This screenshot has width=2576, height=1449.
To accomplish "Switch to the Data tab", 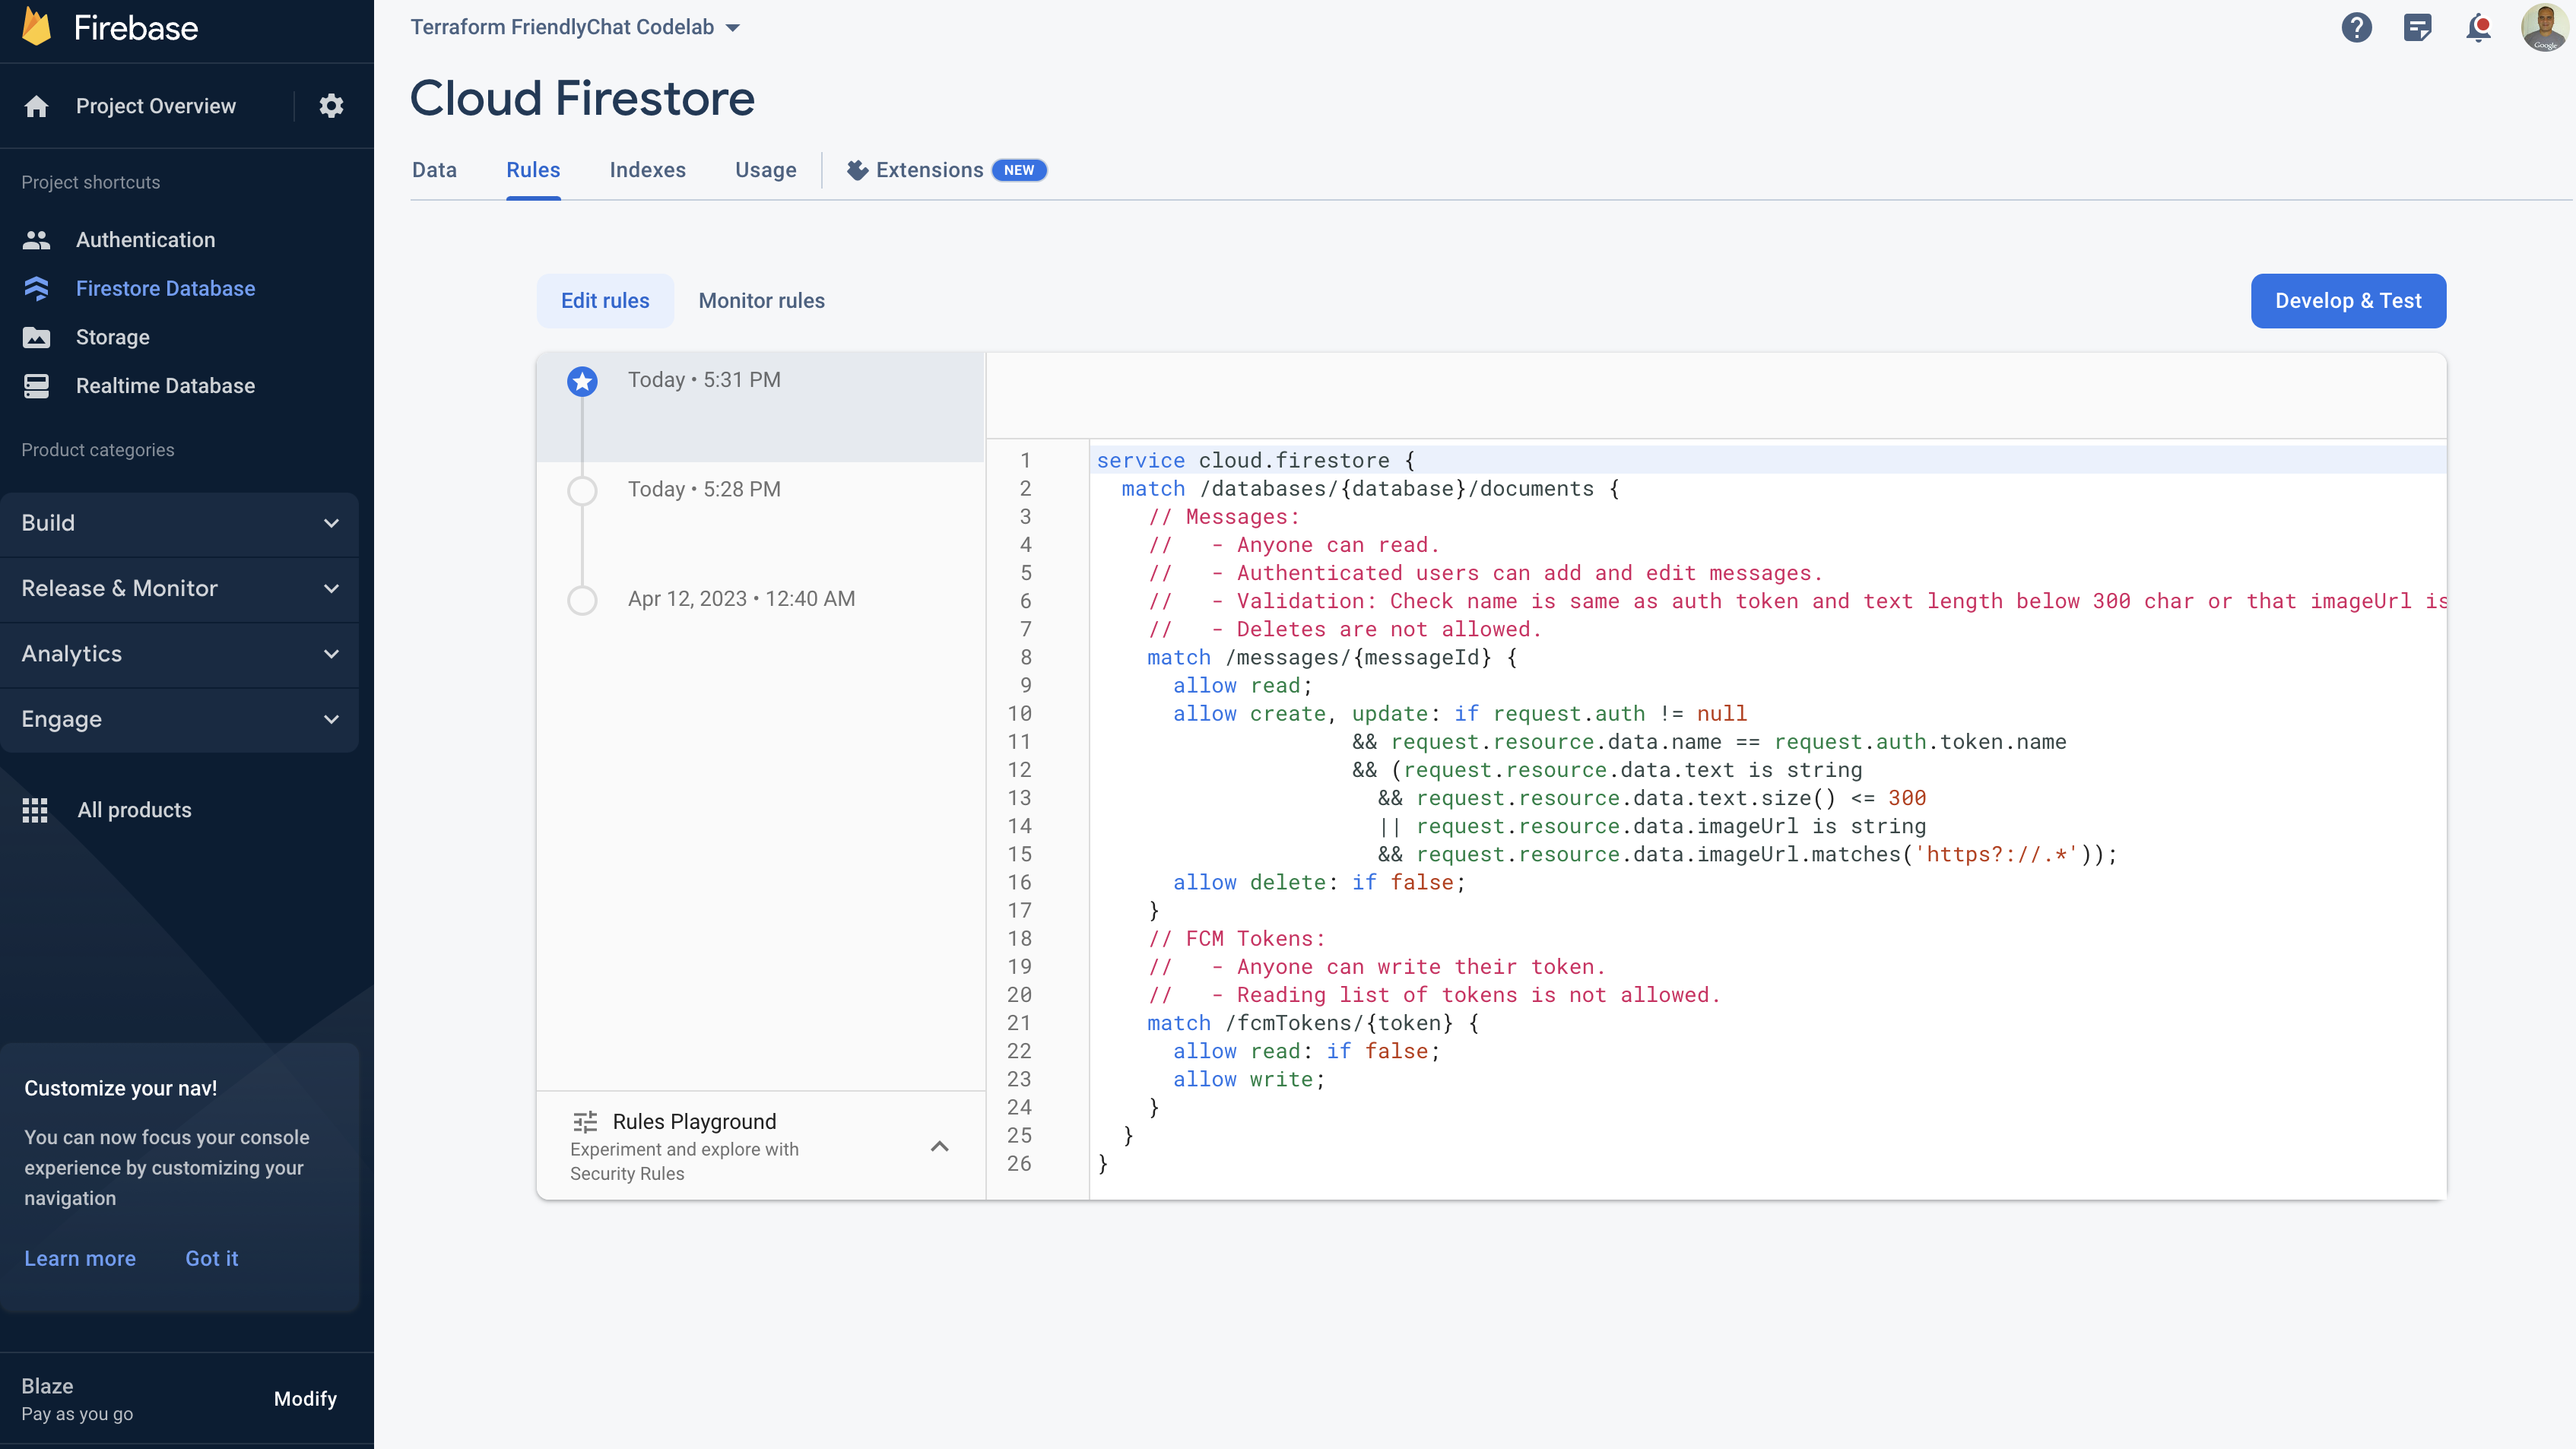I will (433, 170).
